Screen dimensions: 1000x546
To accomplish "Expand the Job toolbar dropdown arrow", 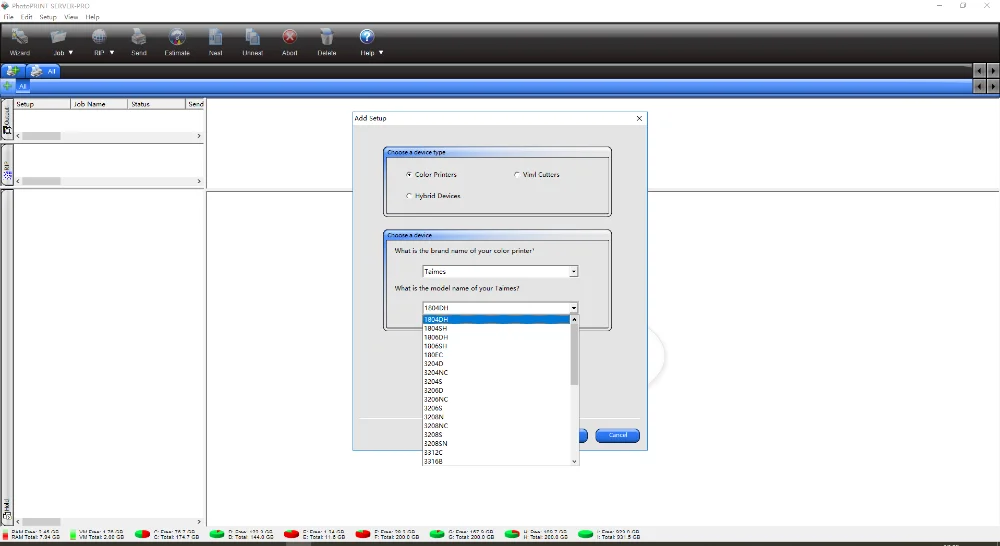I will click(x=71, y=53).
